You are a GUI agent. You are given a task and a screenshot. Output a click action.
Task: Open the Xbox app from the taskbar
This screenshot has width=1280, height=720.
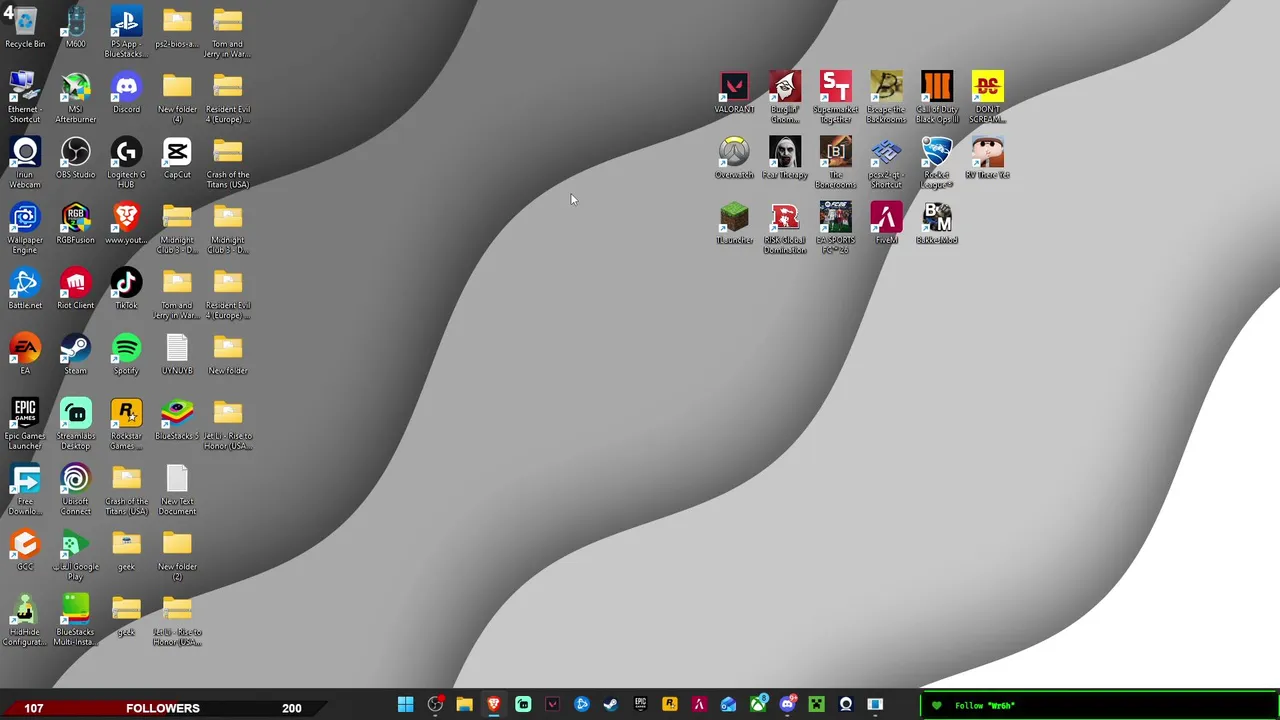pos(758,705)
